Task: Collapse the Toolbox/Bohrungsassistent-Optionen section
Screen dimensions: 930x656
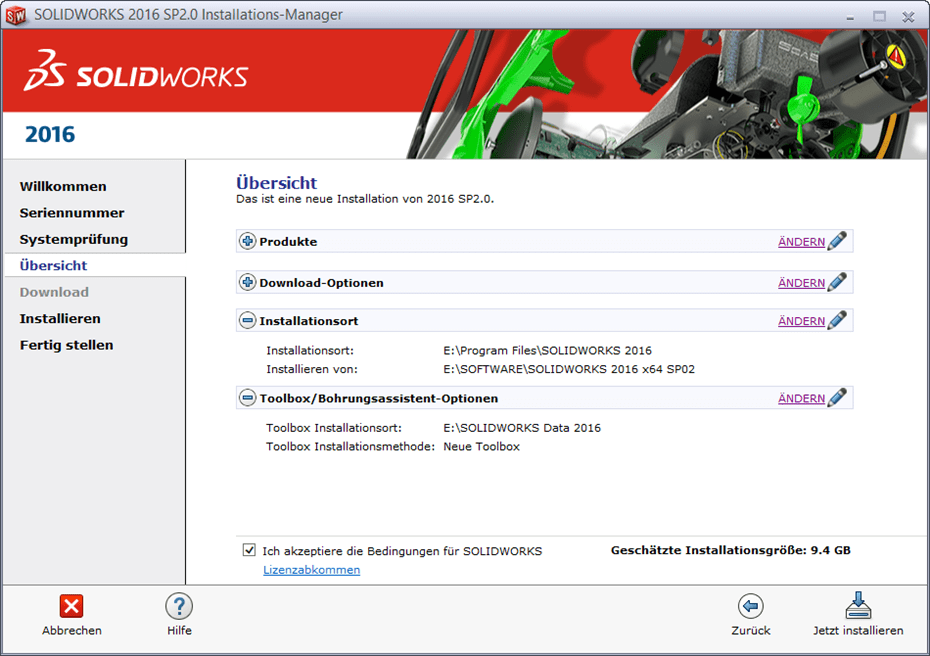Action: (247, 398)
